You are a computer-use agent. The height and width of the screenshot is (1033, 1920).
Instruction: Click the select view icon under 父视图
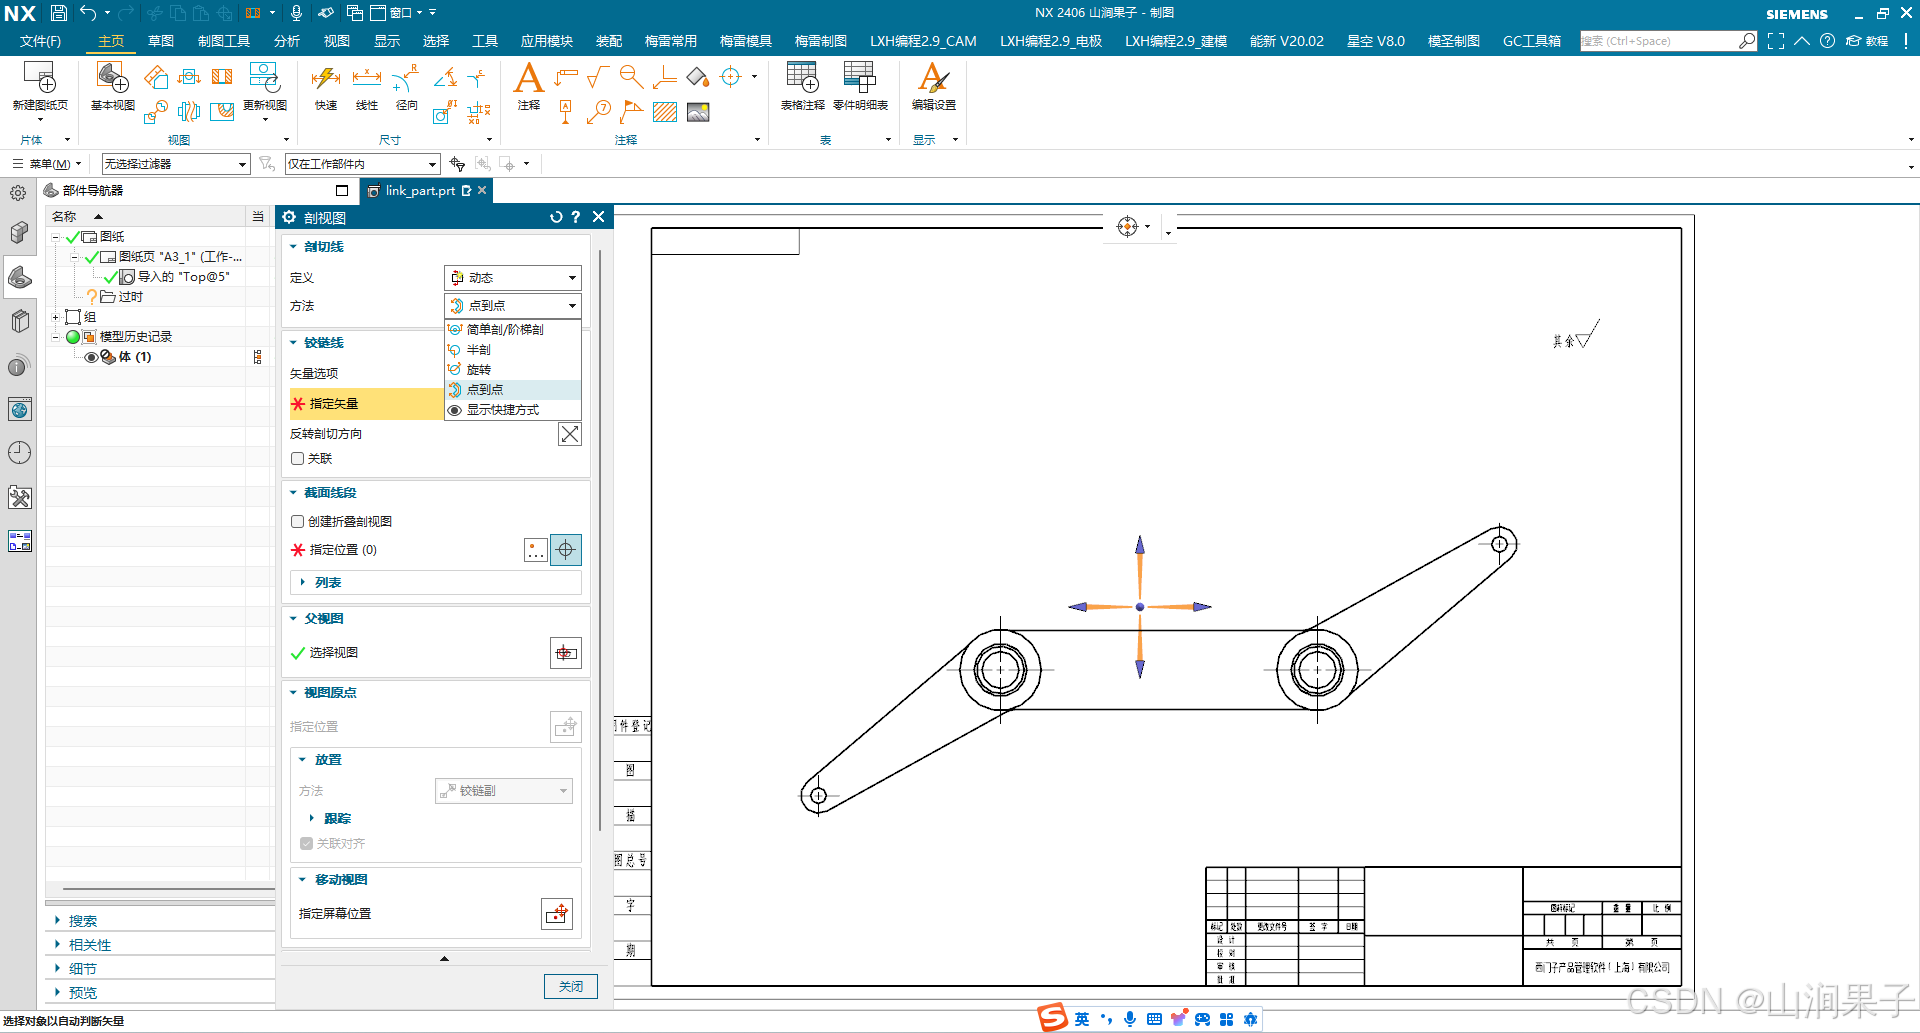565,653
